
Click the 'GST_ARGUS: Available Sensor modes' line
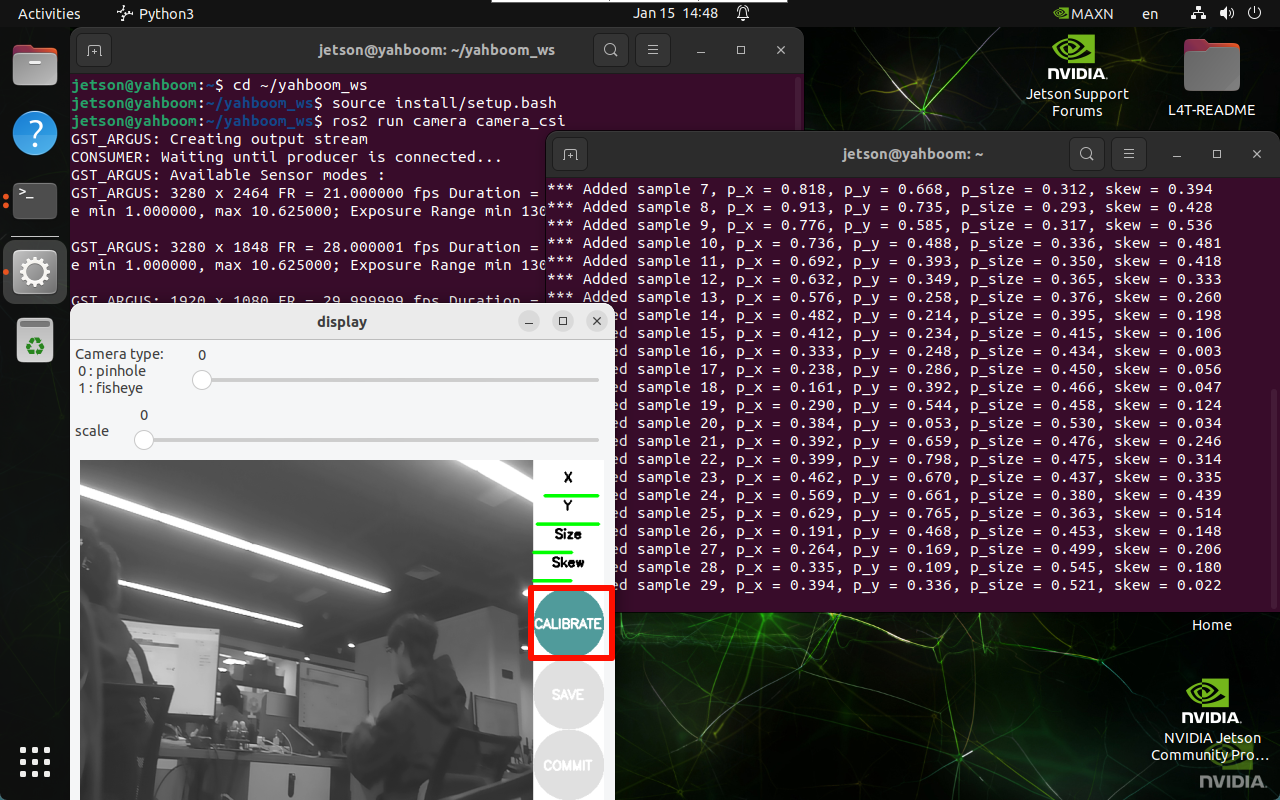click(228, 175)
